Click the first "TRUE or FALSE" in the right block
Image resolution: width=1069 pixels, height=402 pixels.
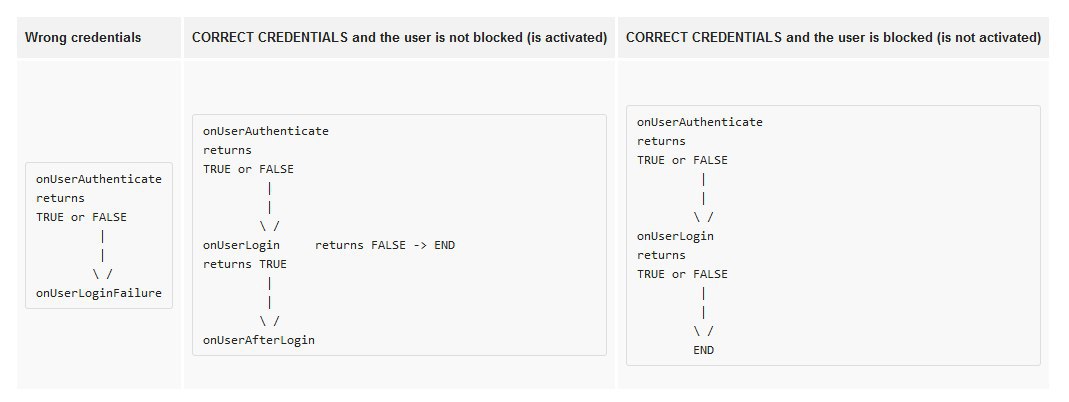coord(683,160)
